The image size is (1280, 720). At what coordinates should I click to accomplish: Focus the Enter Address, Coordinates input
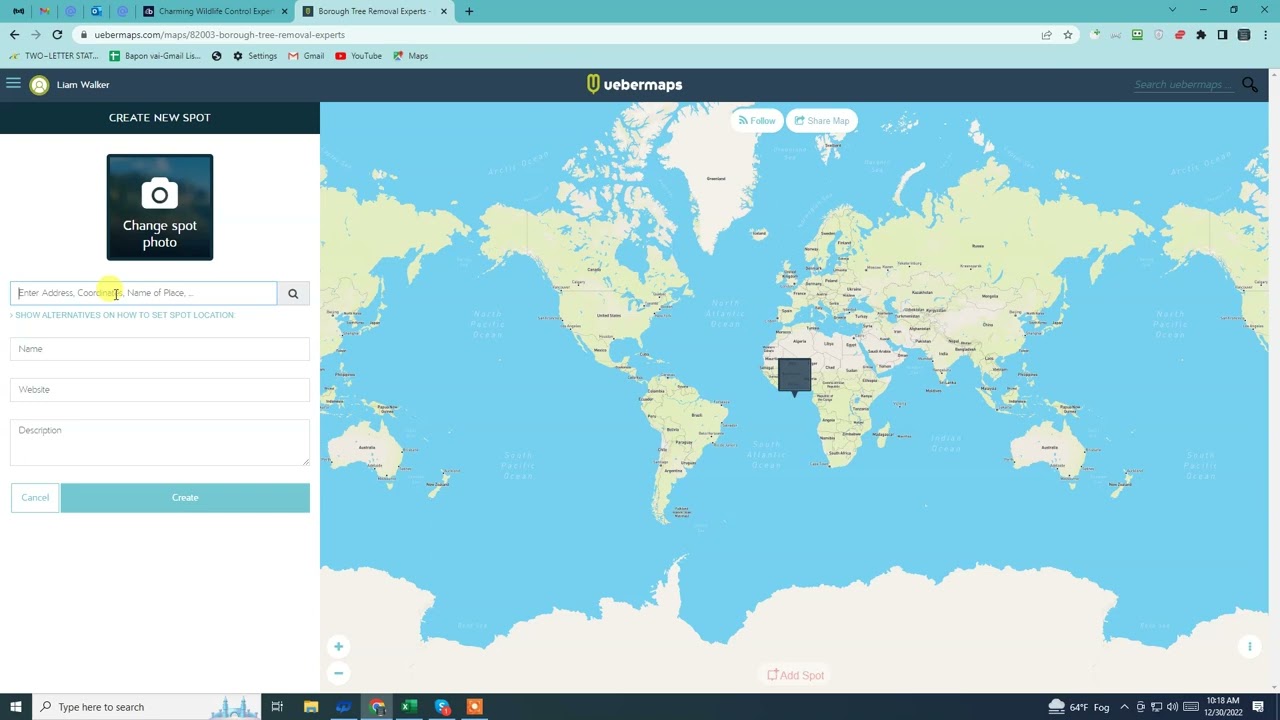pos(144,293)
